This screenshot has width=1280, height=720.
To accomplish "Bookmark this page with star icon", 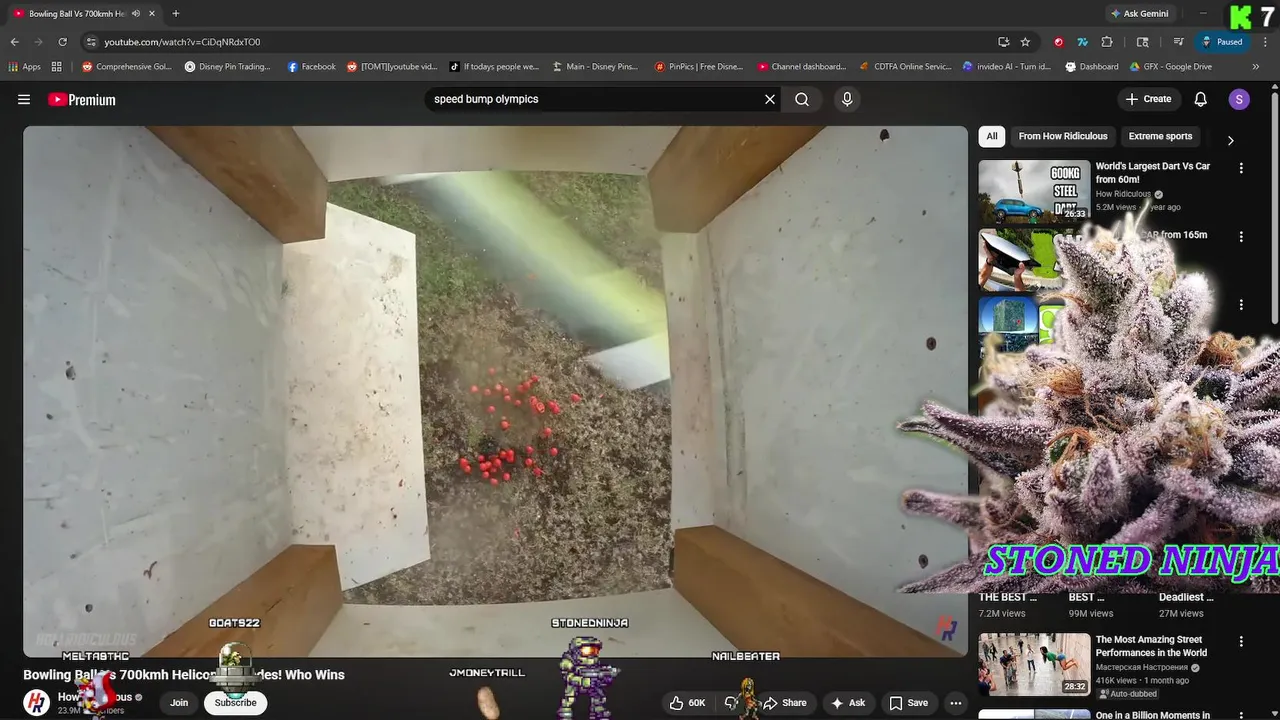I will [x=1025, y=42].
